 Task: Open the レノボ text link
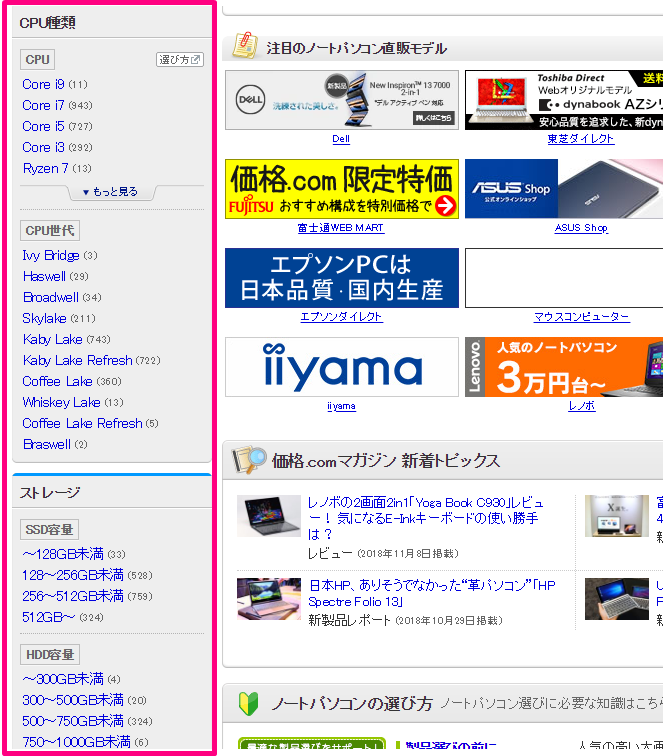coord(582,406)
